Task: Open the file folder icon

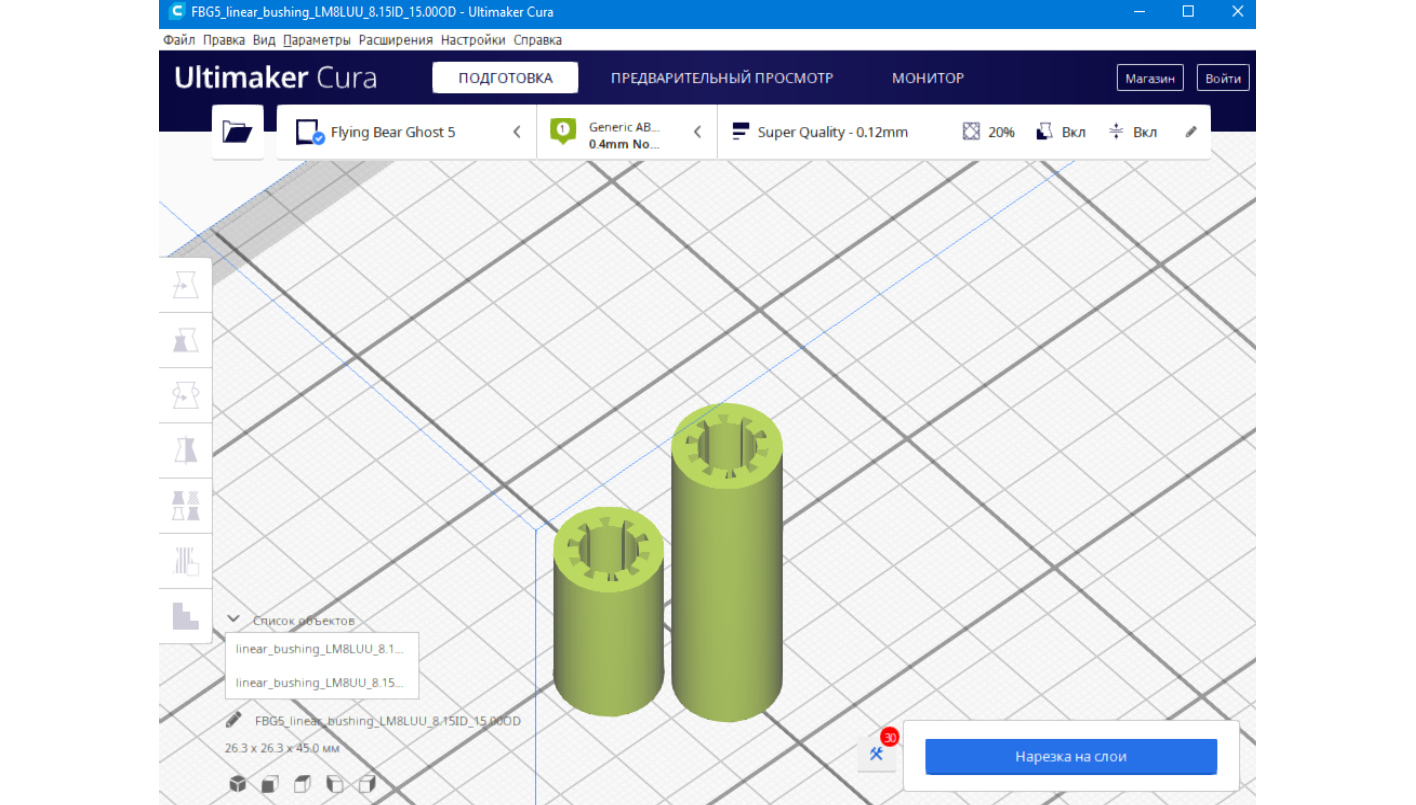Action: coord(237,131)
